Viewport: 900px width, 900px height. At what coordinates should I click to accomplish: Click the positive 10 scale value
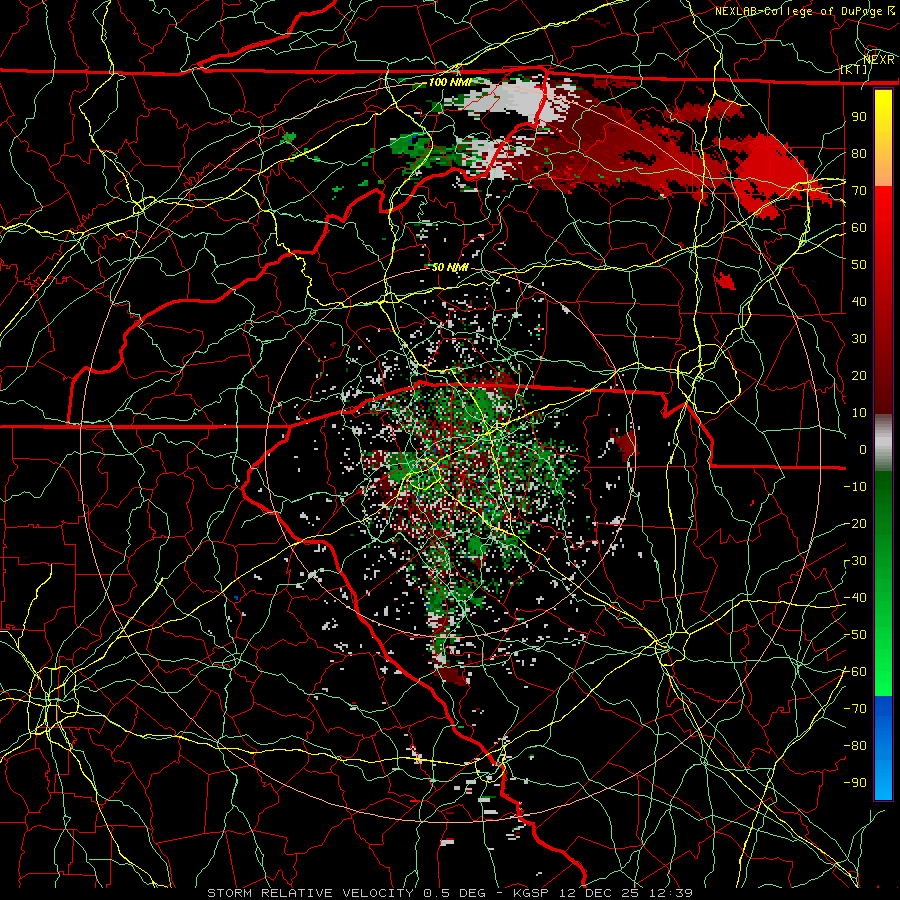[859, 413]
